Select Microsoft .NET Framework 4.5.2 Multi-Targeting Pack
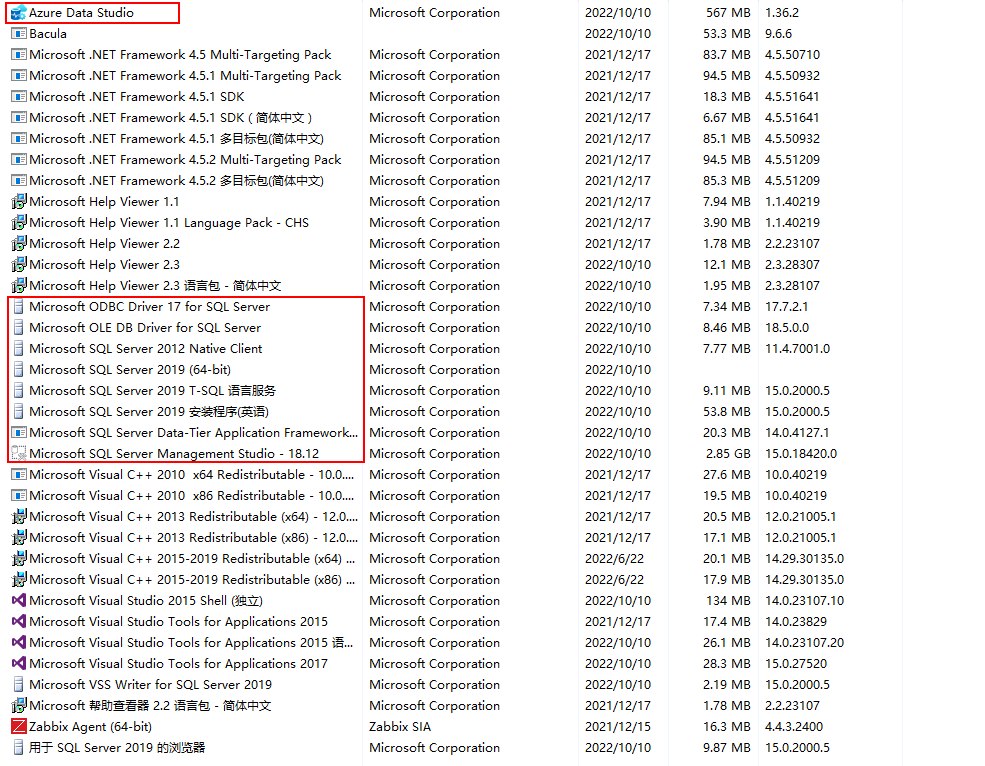The height and width of the screenshot is (766, 985). coord(185,160)
